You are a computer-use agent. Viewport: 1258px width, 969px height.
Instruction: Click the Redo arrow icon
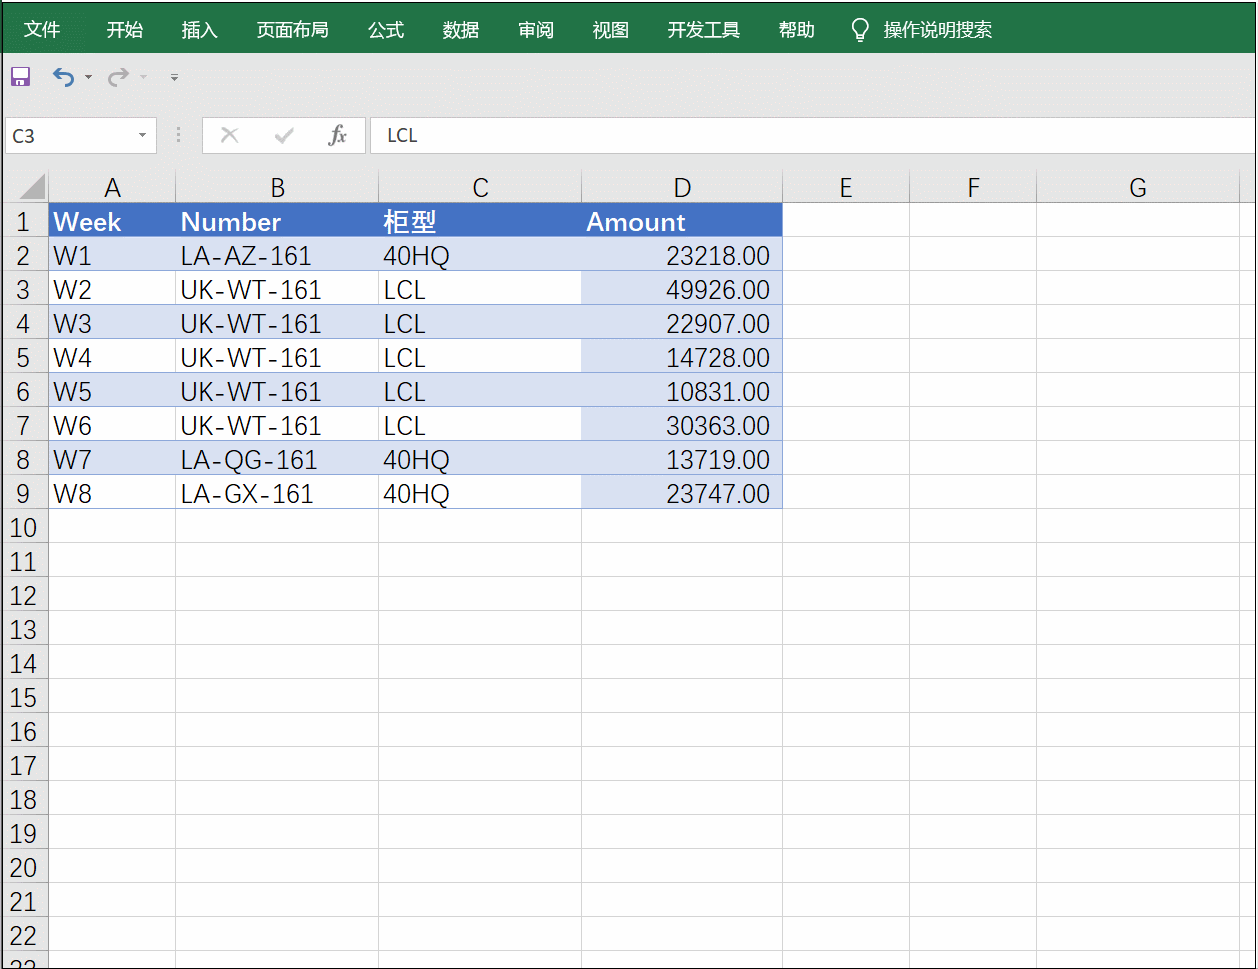(x=118, y=77)
